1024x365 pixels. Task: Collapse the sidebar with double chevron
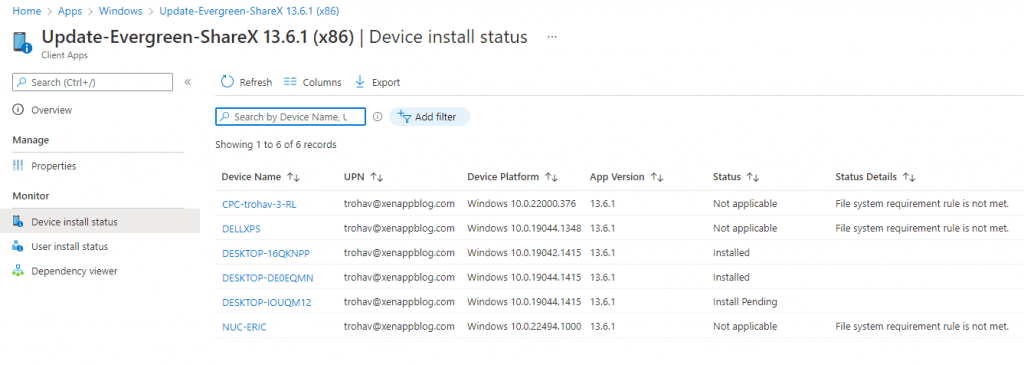[x=187, y=82]
